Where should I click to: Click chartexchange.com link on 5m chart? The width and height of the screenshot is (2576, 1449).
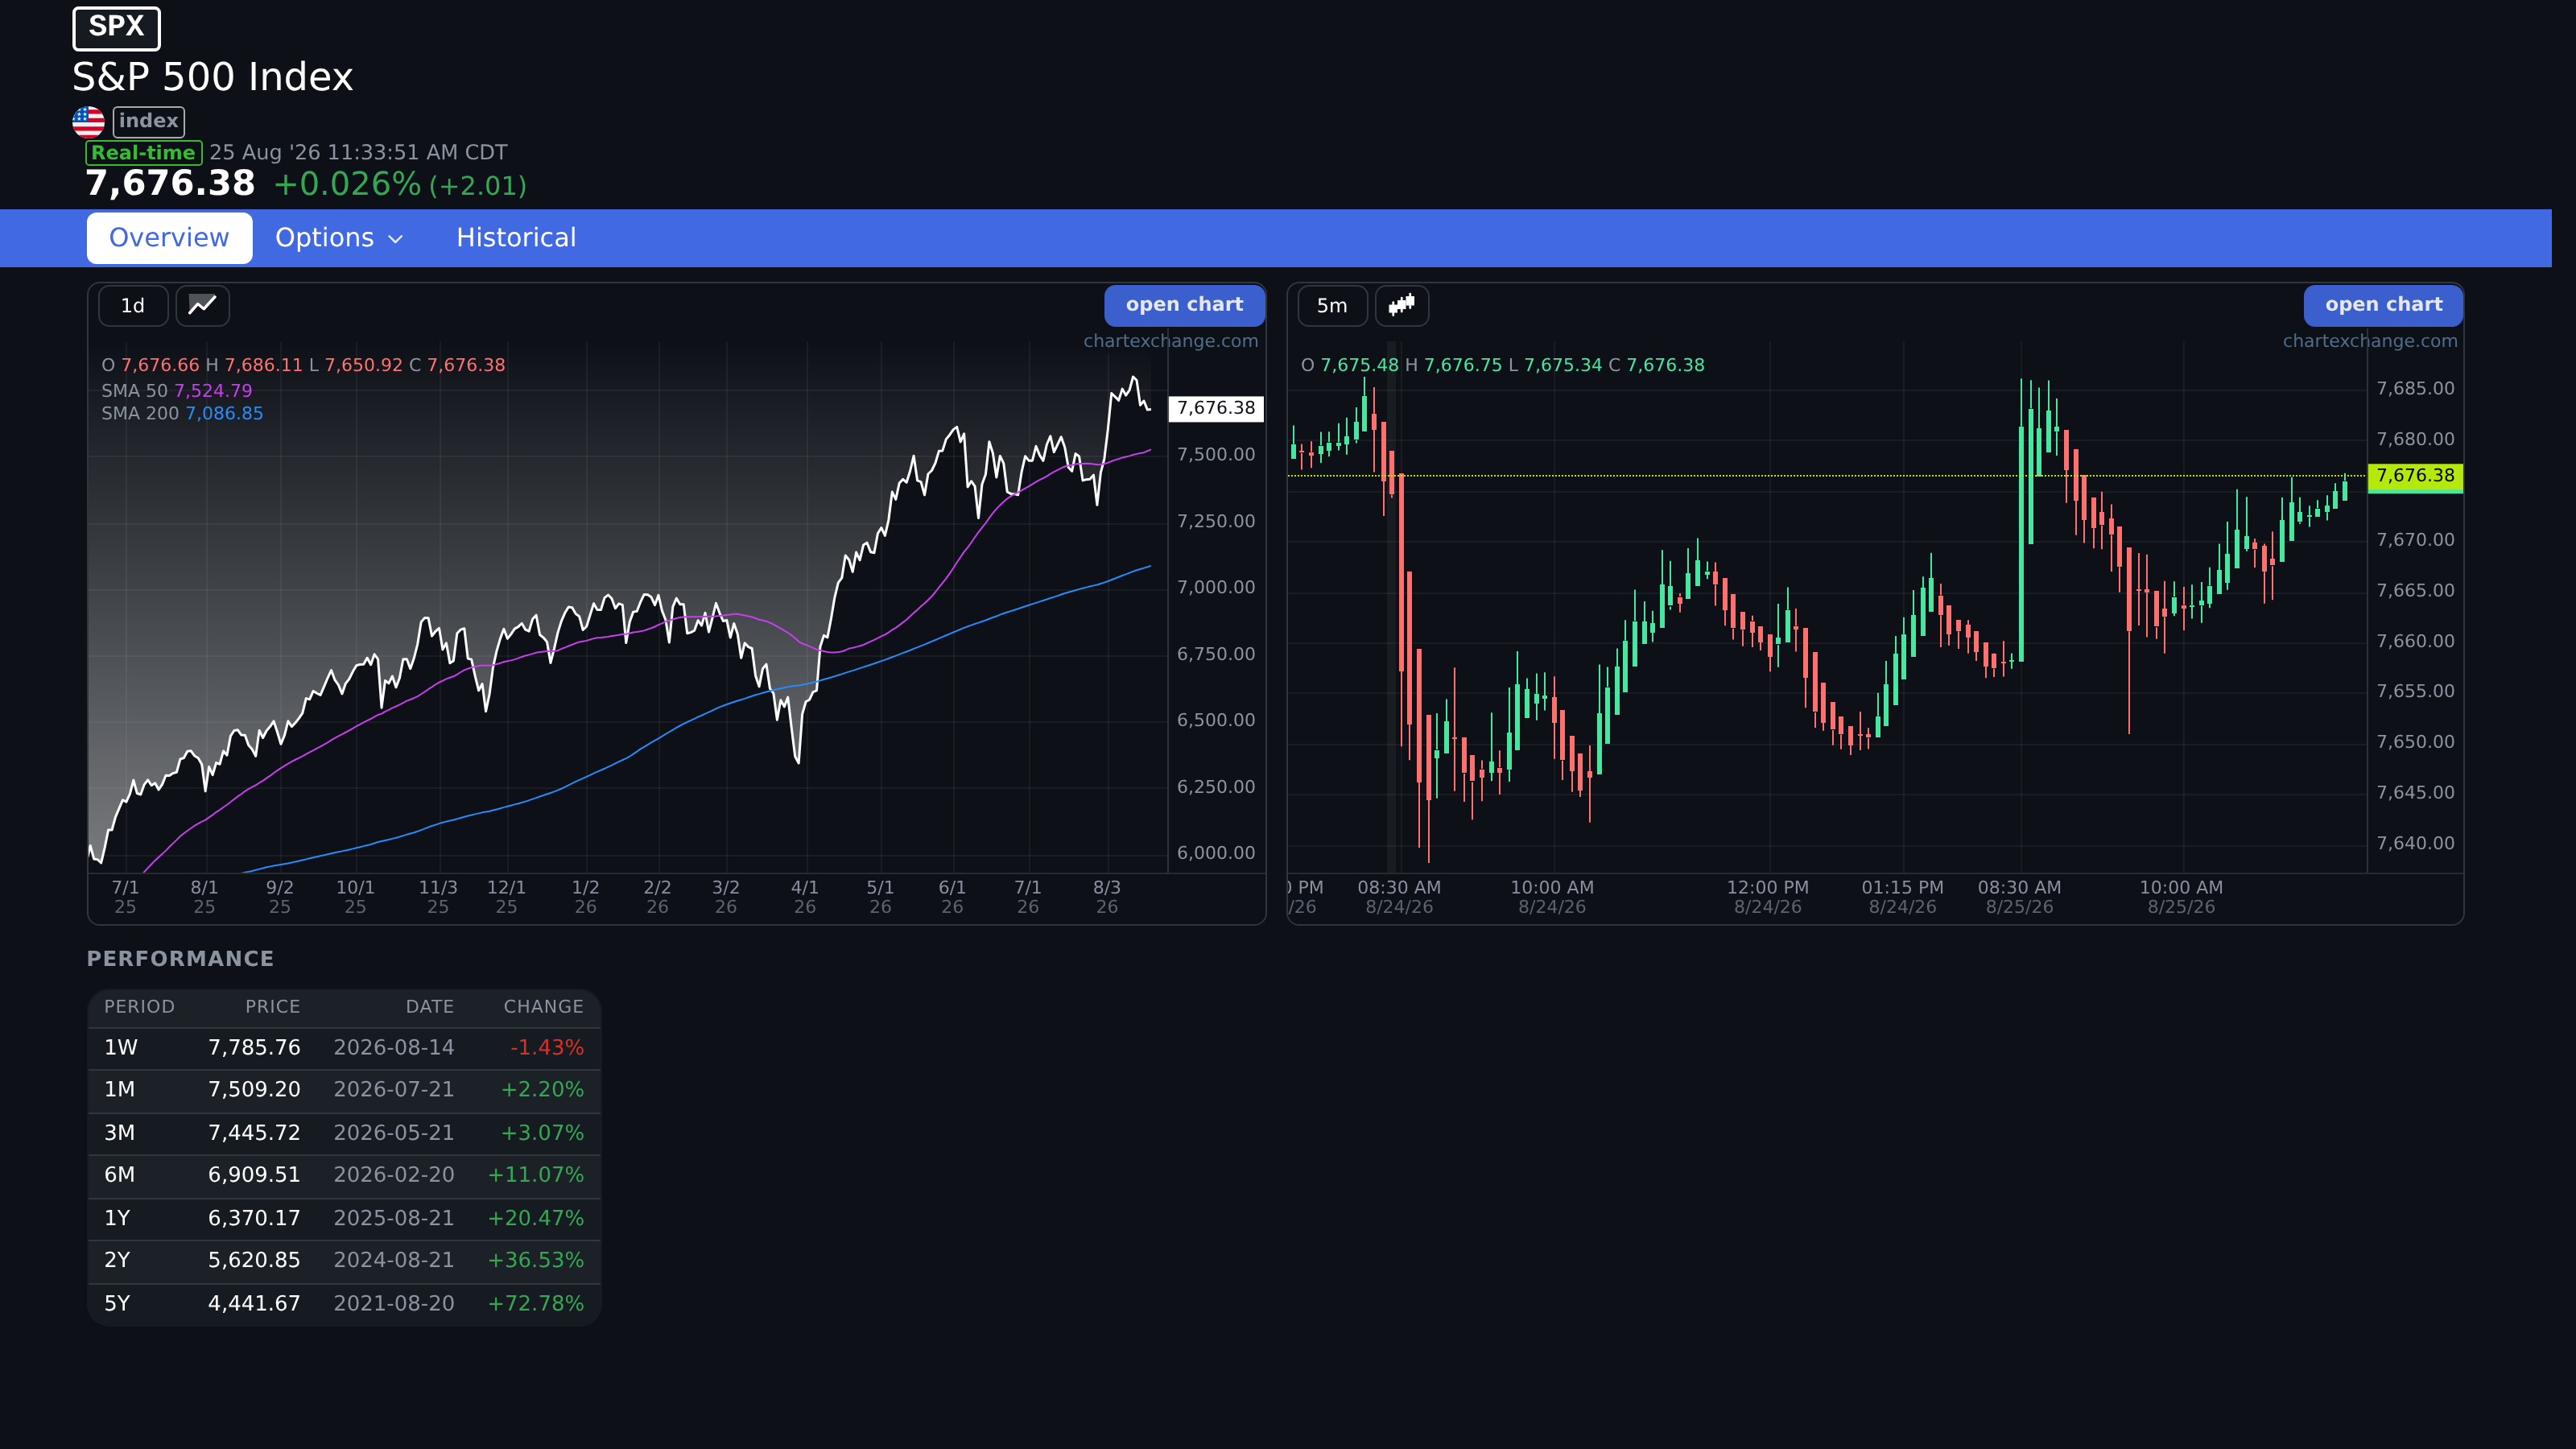coord(2369,341)
